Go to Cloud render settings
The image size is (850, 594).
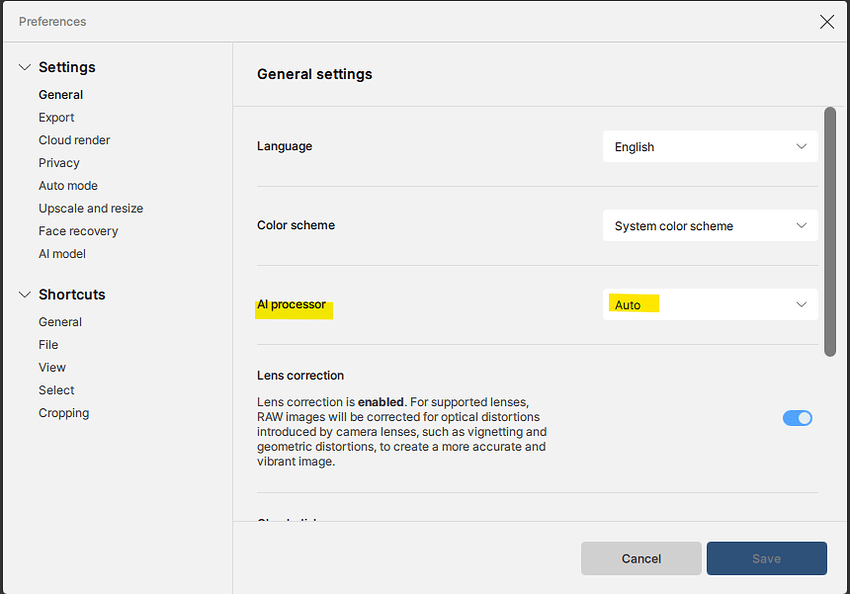(74, 140)
